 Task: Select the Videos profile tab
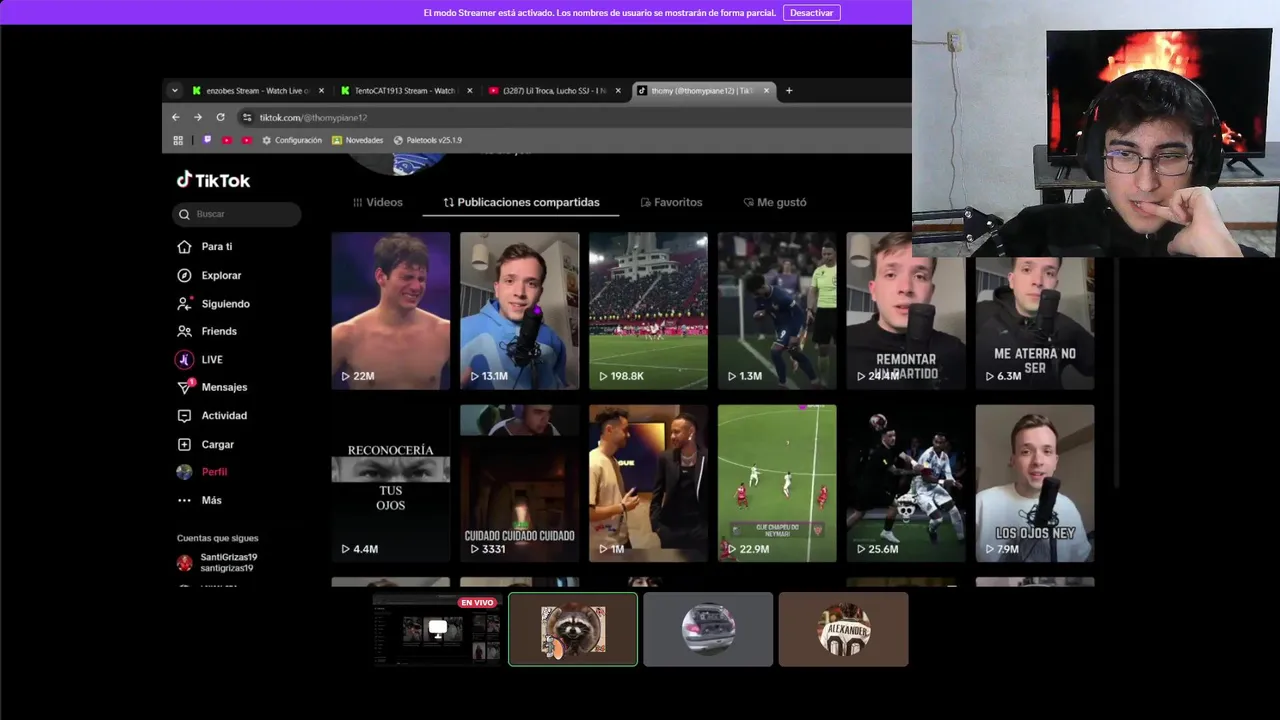pyautogui.click(x=378, y=202)
